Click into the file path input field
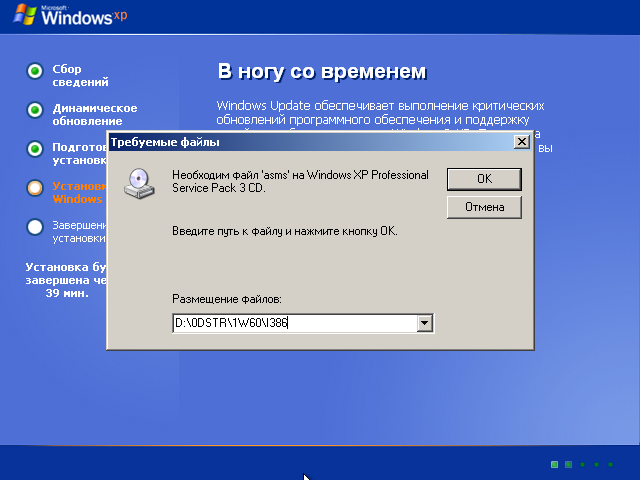640x480 pixels. [x=295, y=323]
